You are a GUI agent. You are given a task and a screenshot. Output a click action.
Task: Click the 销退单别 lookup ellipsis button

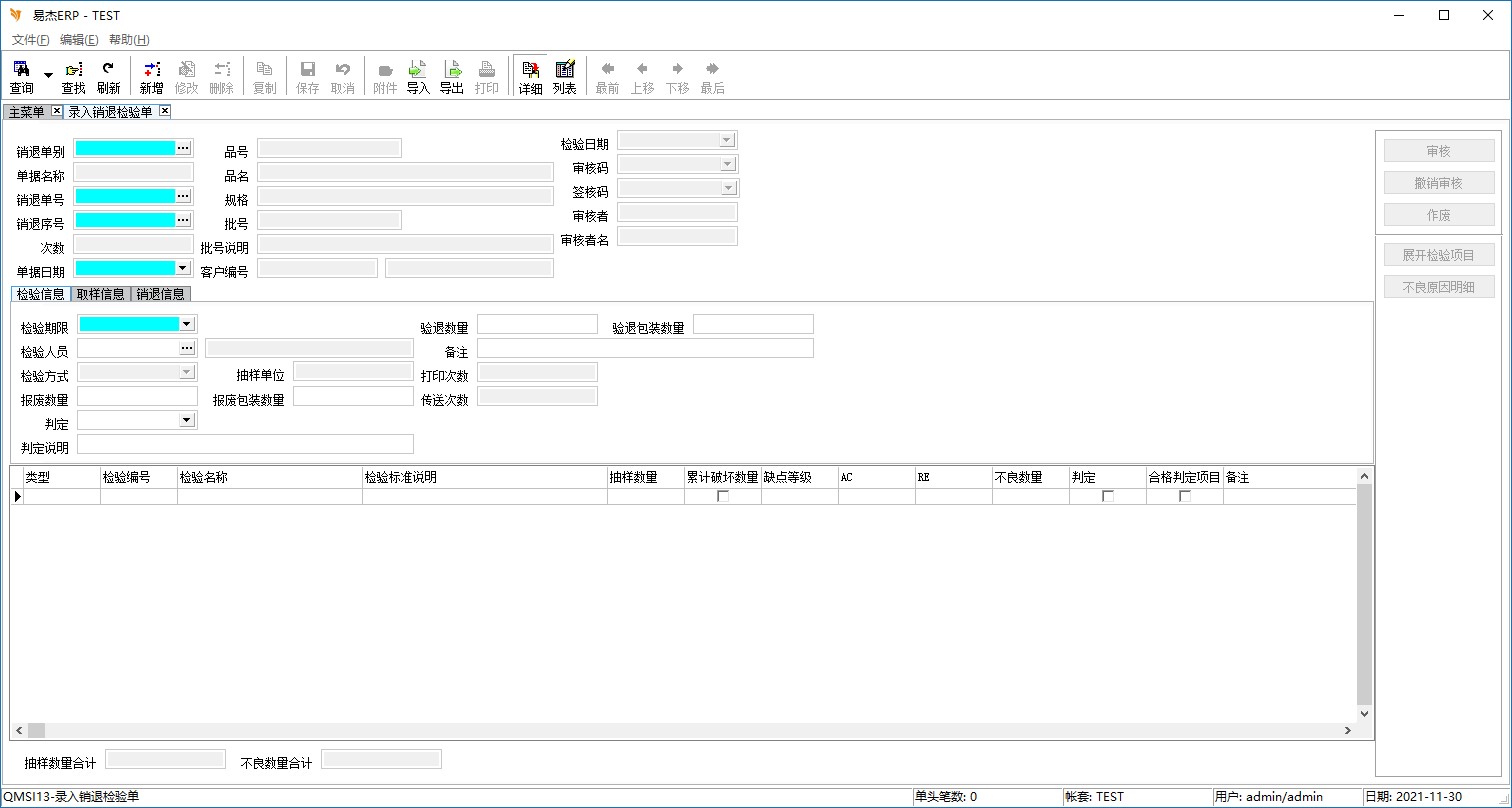(x=183, y=148)
